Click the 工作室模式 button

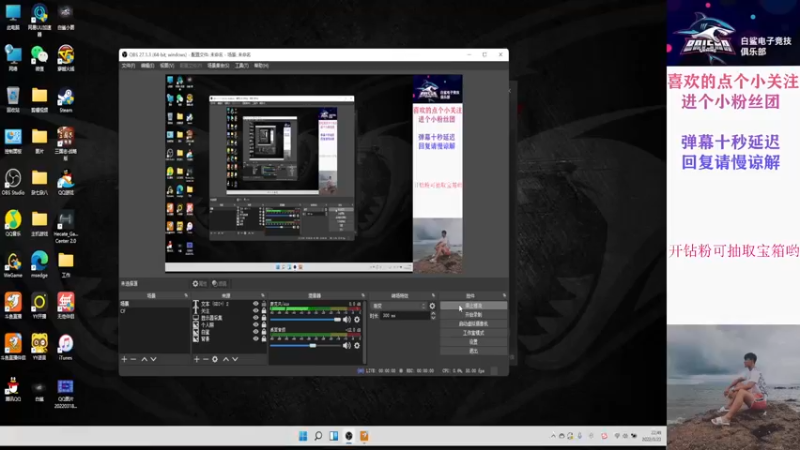pyautogui.click(x=473, y=333)
